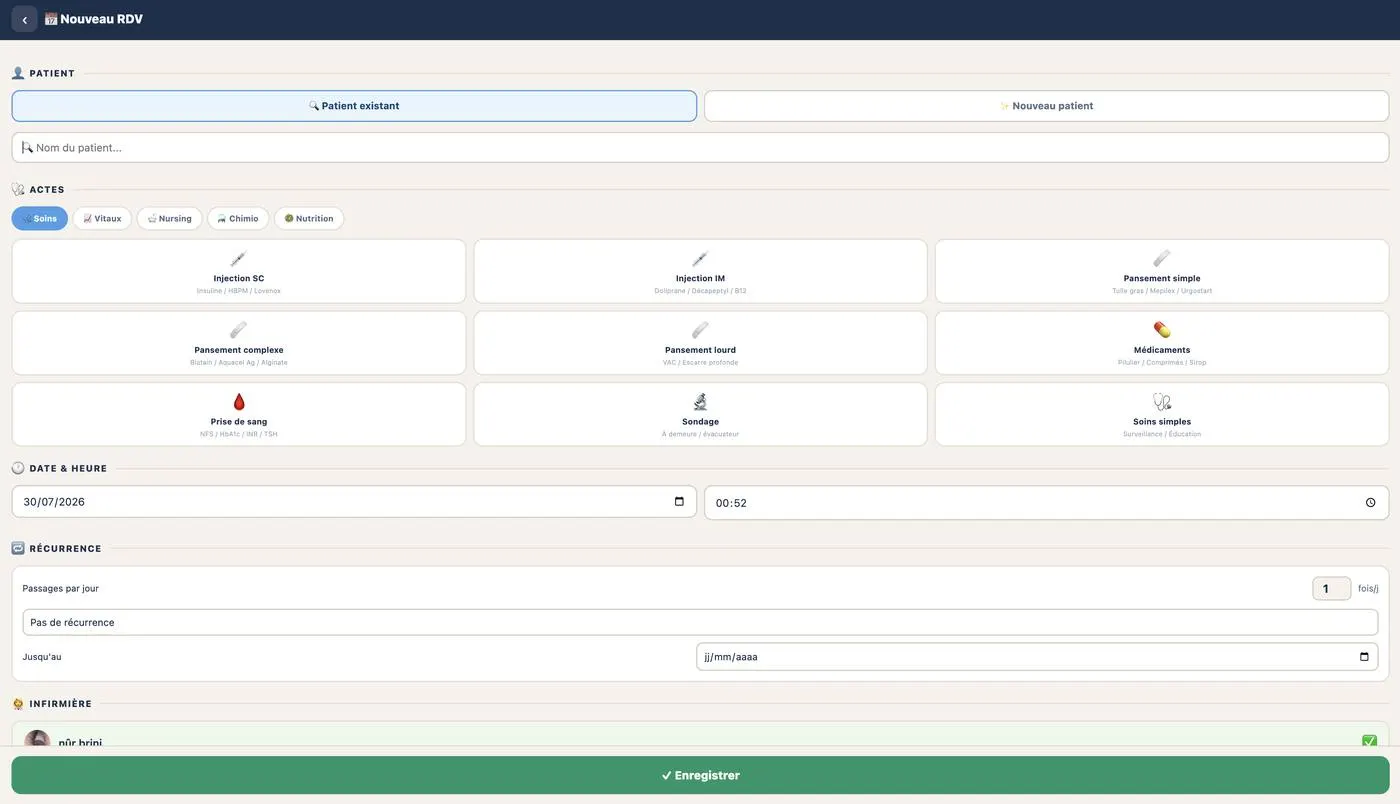Click nurse nûr brini avatar
Screen dimensions: 1400x804
38,740
